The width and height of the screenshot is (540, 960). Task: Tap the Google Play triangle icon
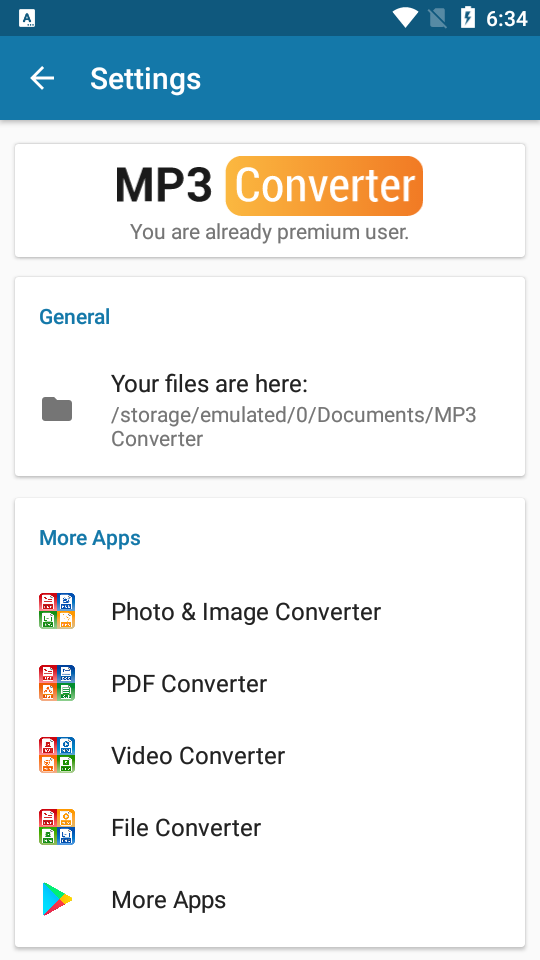[x=57, y=899]
